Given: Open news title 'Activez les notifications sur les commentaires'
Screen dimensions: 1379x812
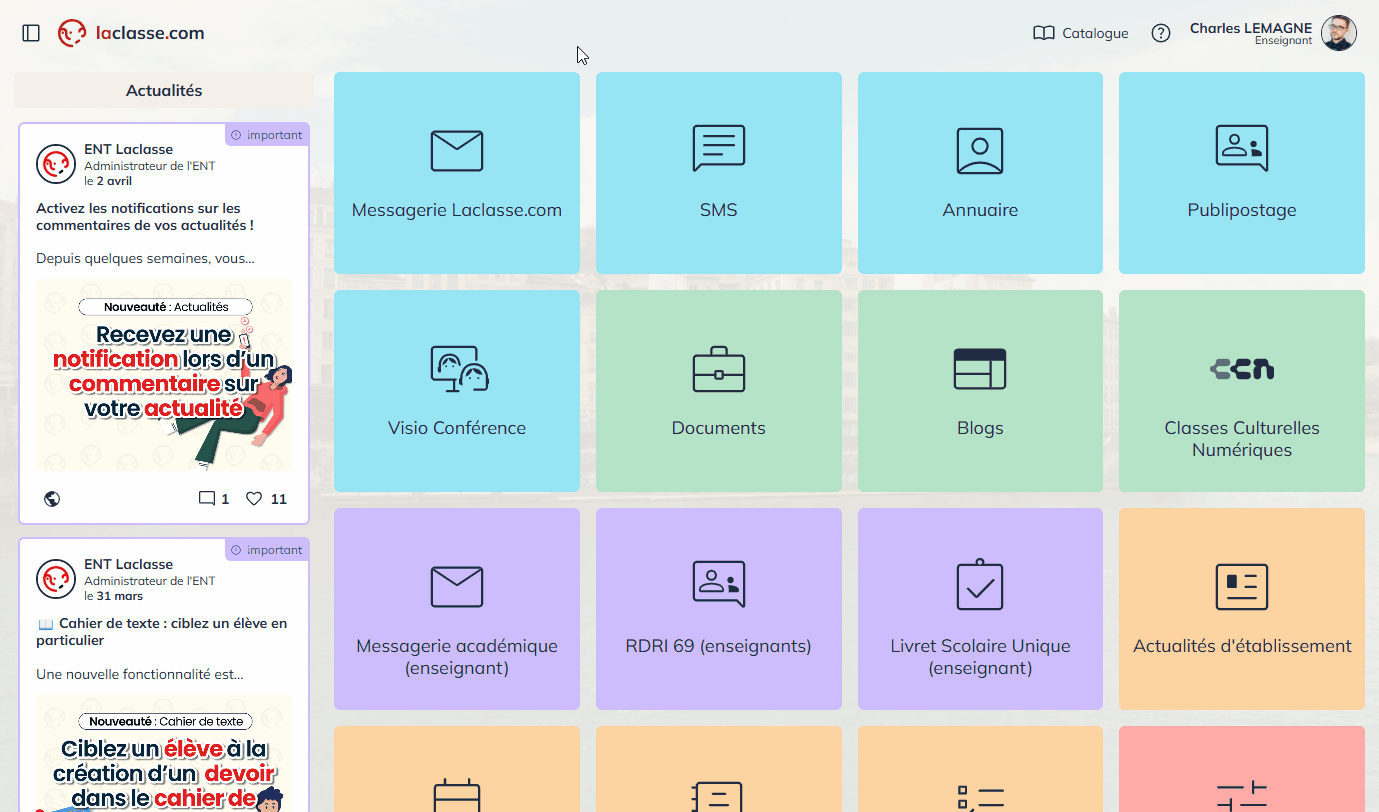Looking at the screenshot, I should [x=145, y=217].
